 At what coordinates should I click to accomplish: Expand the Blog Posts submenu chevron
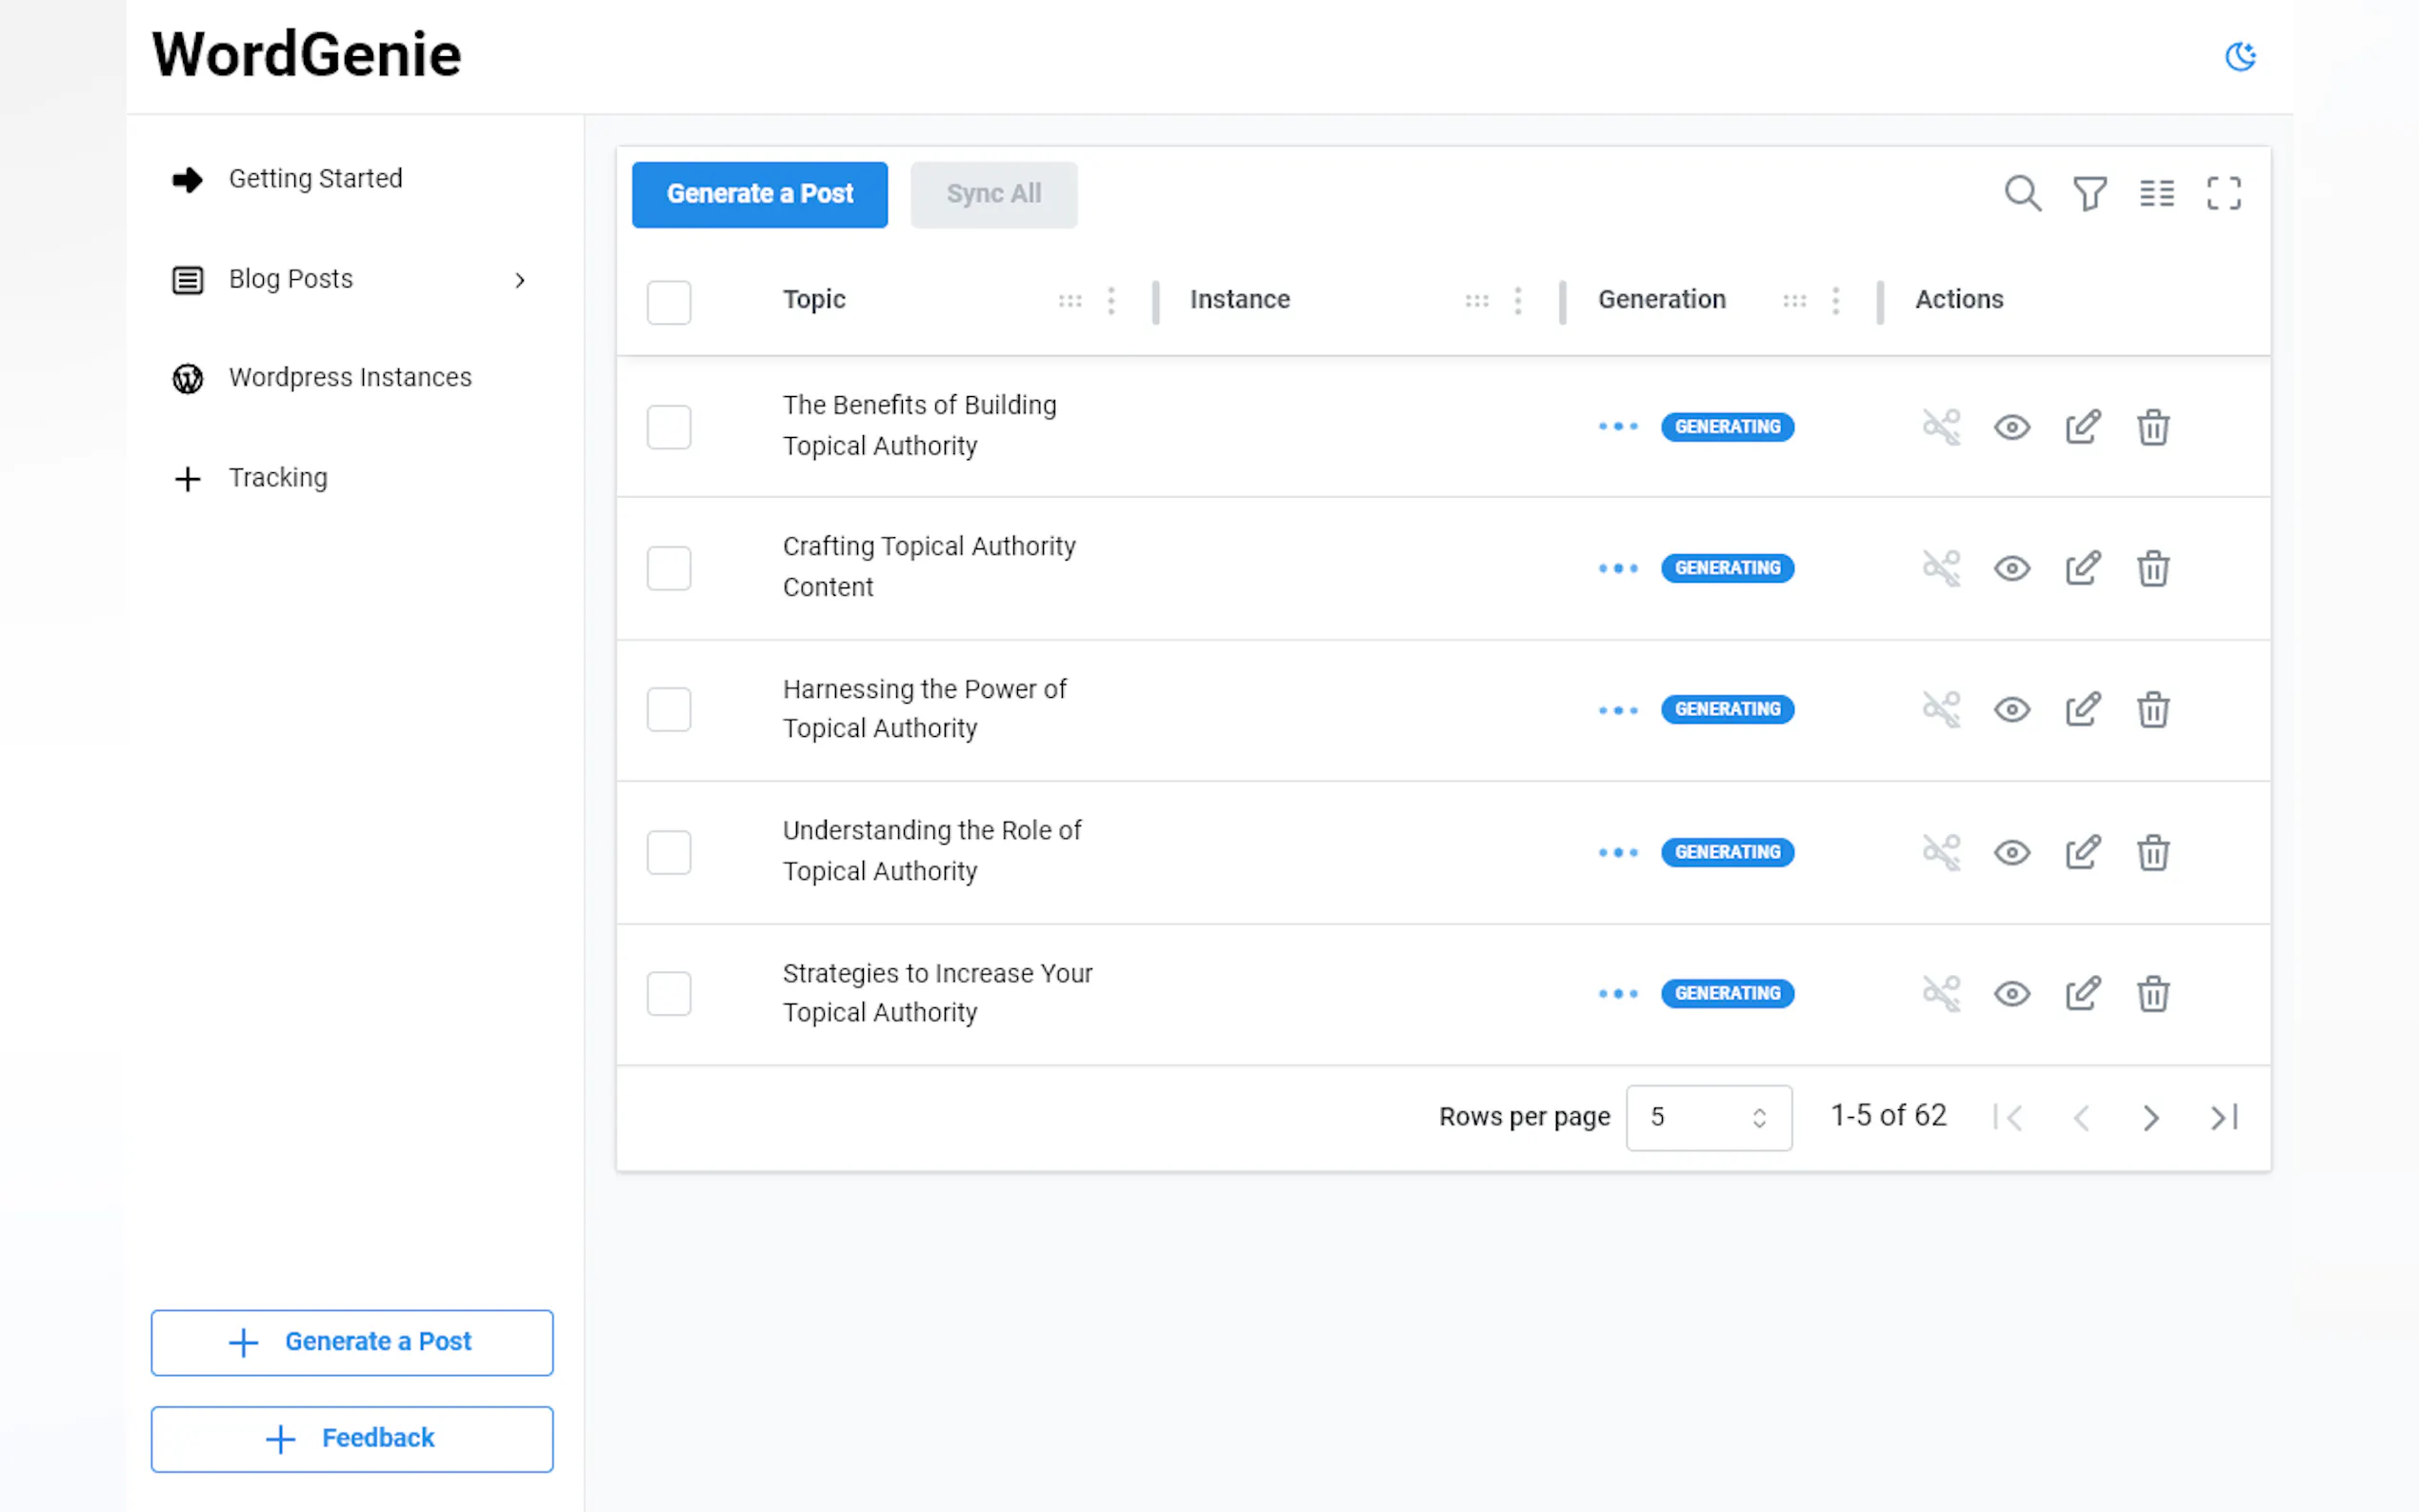pyautogui.click(x=519, y=280)
